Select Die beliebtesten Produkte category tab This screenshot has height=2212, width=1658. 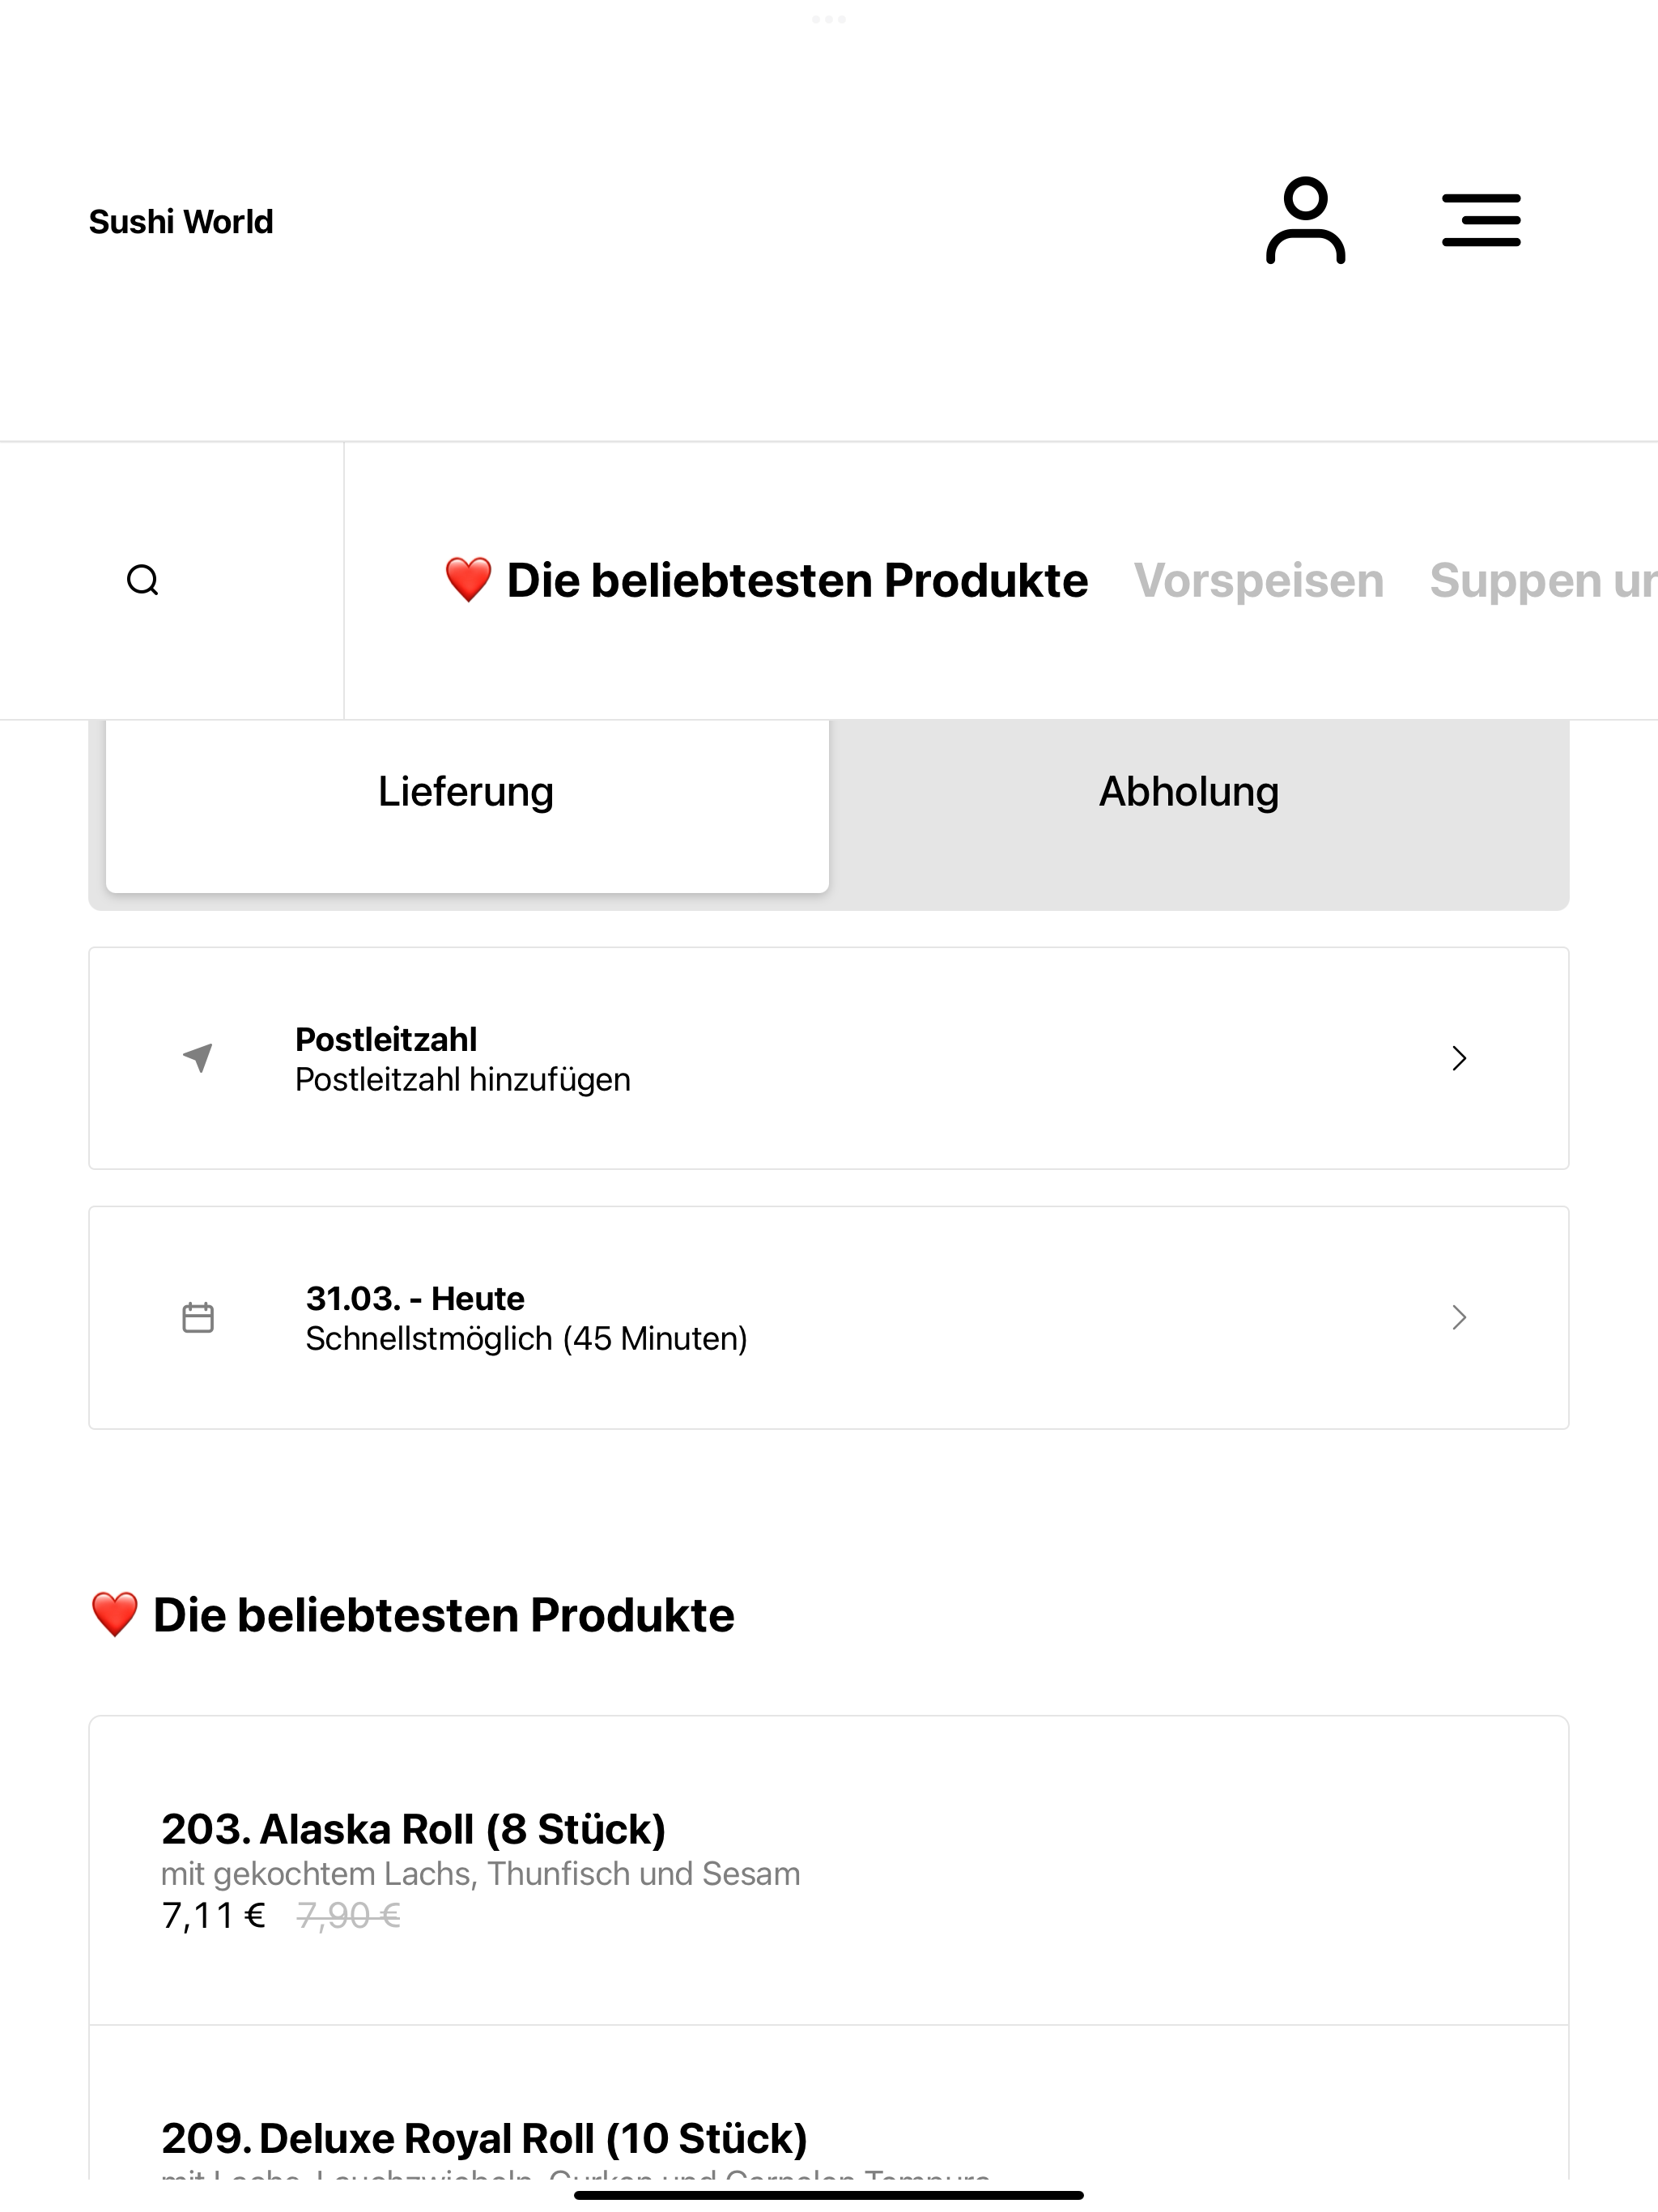[797, 581]
